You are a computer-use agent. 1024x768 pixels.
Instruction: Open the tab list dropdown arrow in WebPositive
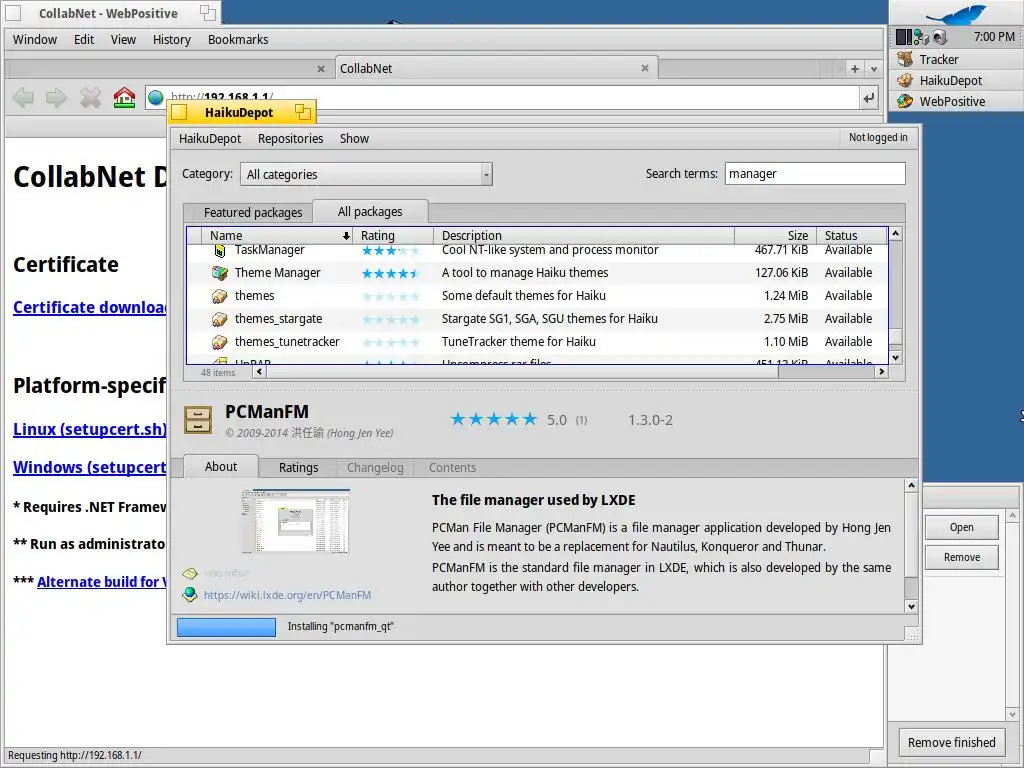tap(874, 69)
